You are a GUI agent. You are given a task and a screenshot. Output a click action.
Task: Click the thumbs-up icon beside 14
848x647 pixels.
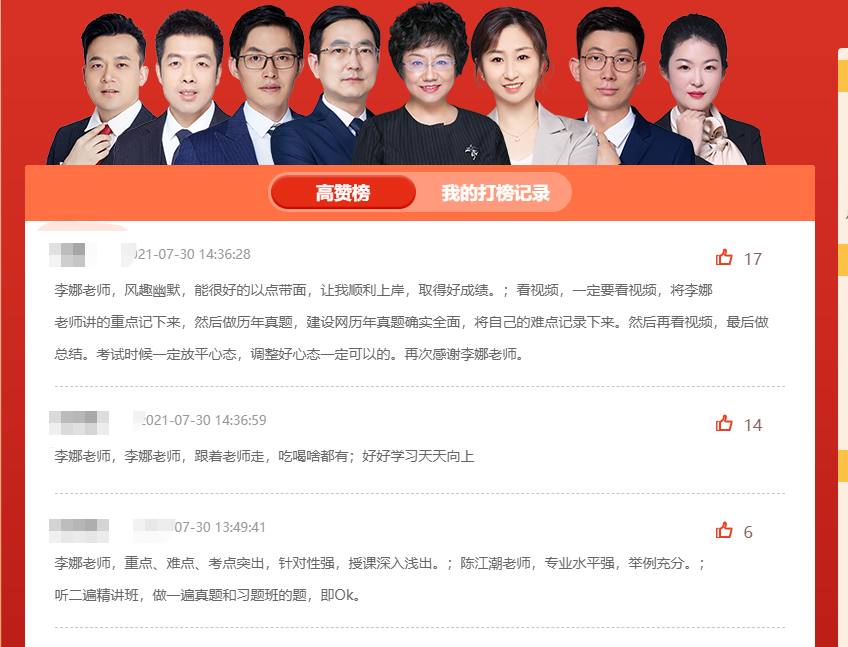724,423
